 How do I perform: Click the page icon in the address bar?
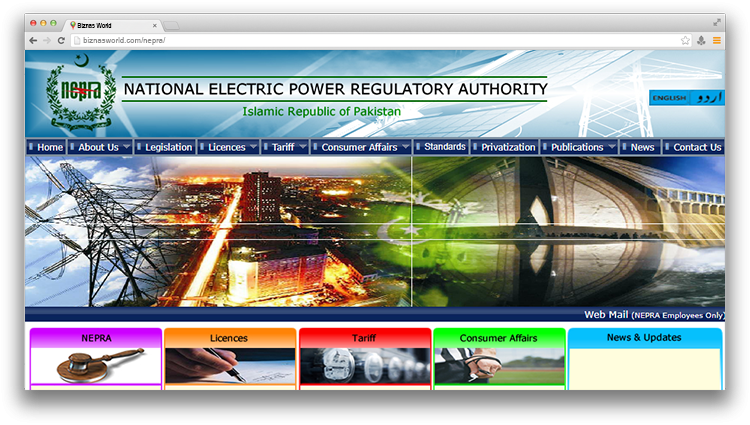point(77,41)
